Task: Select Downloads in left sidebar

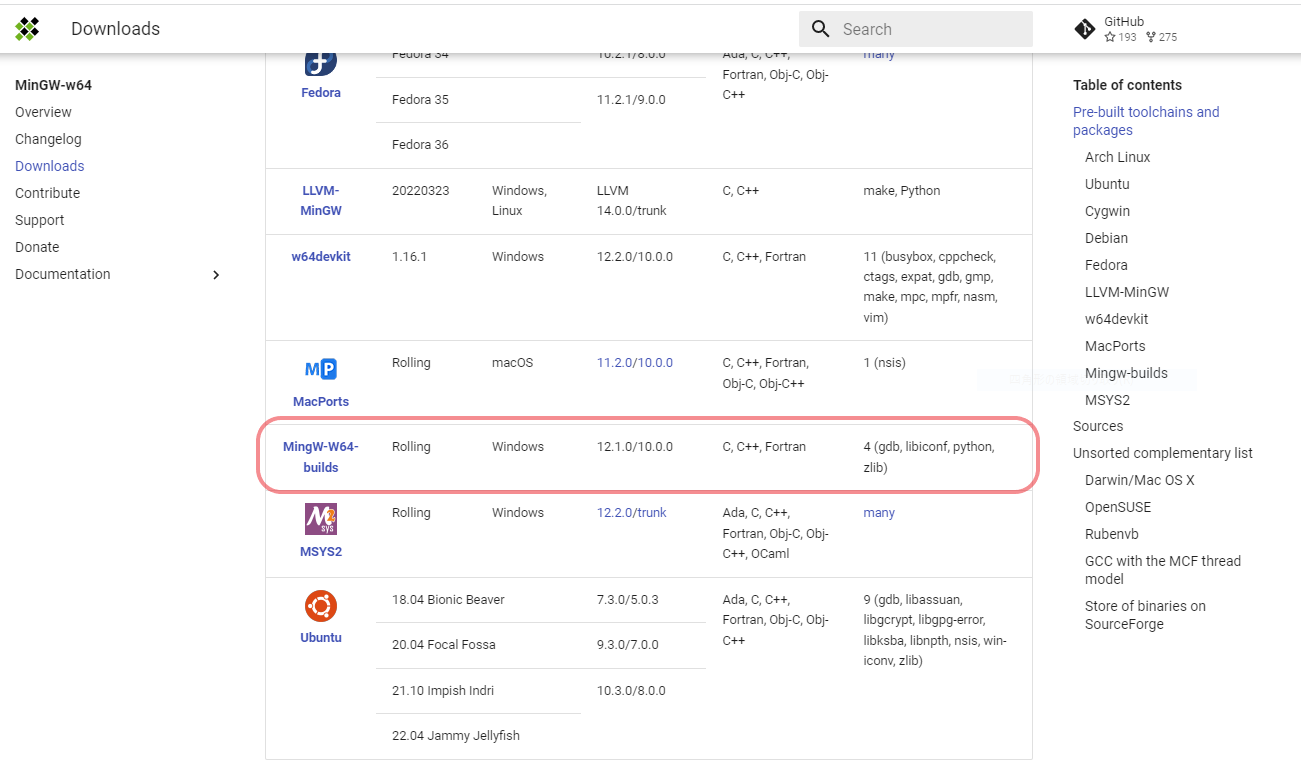Action: pyautogui.click(x=50, y=166)
